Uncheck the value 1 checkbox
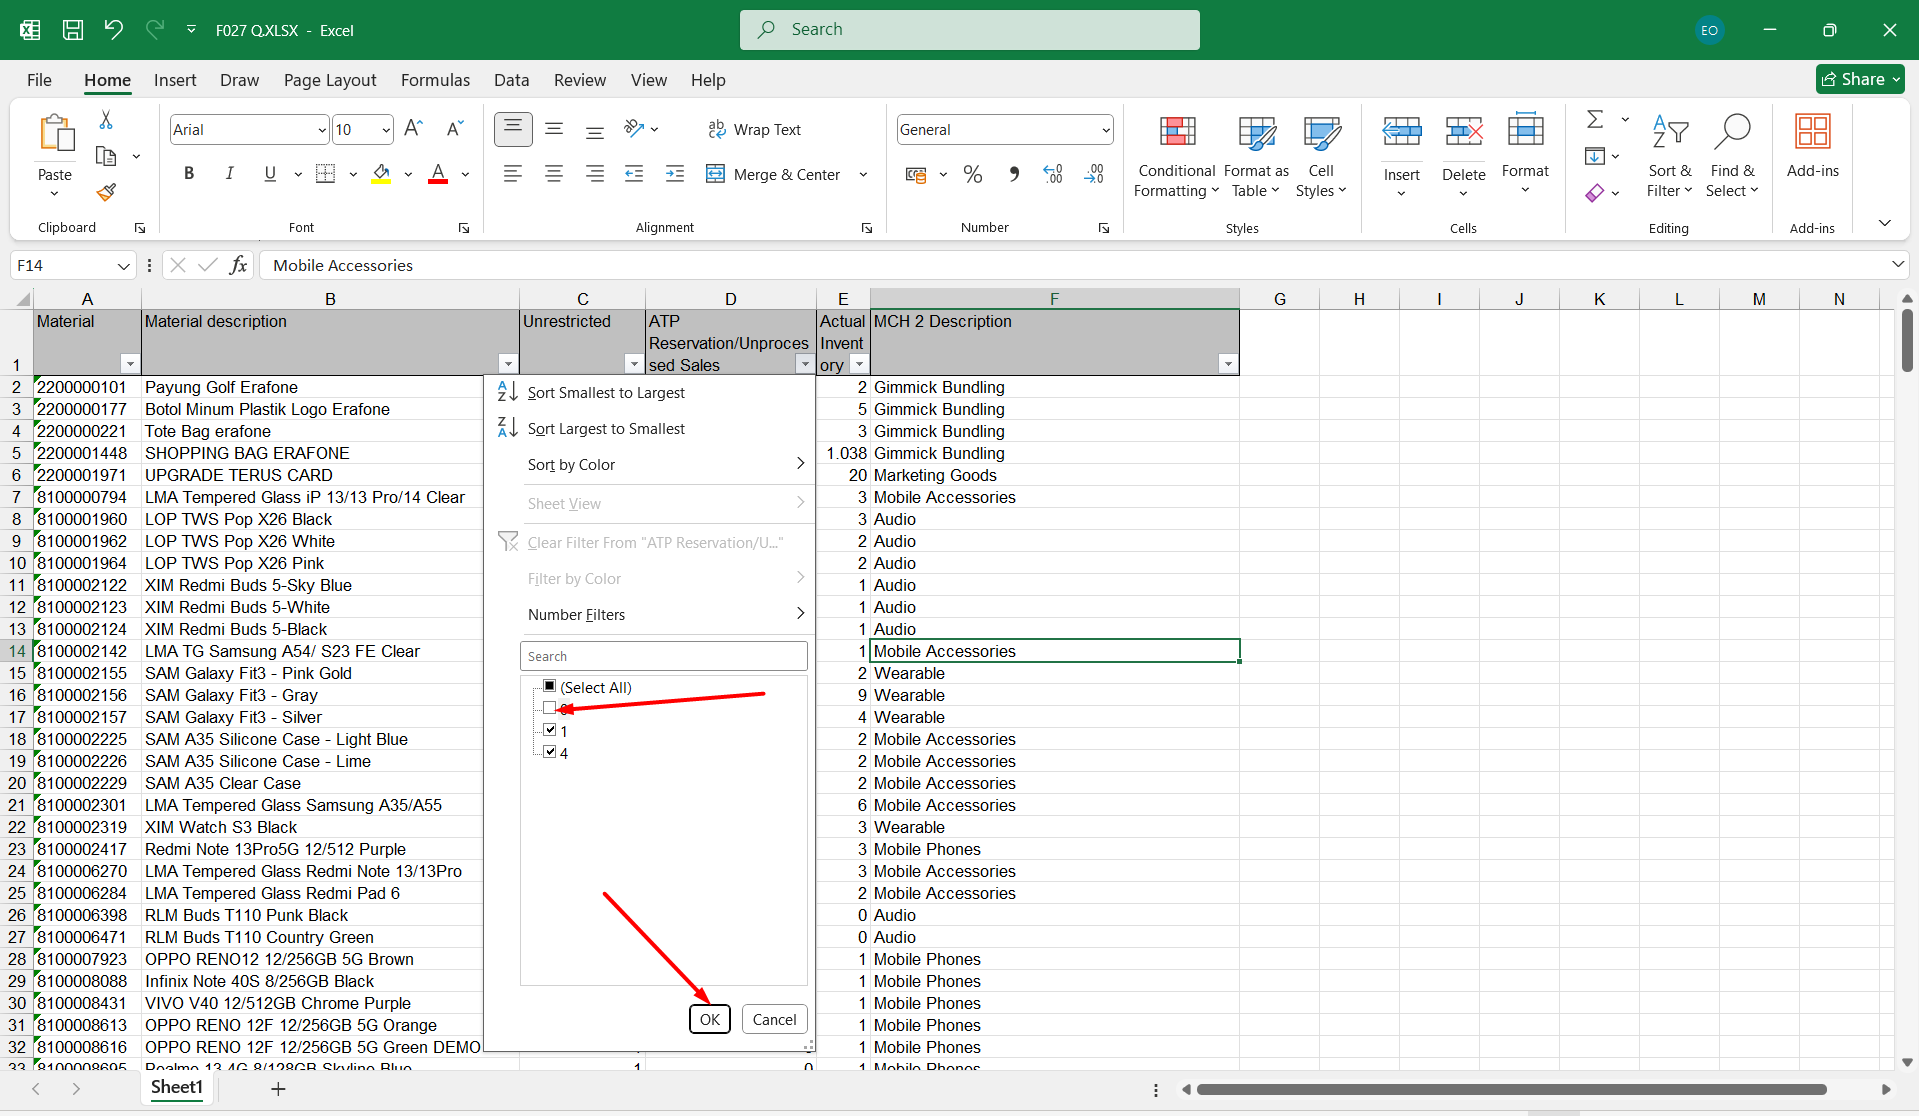This screenshot has height=1116, width=1919. [549, 730]
